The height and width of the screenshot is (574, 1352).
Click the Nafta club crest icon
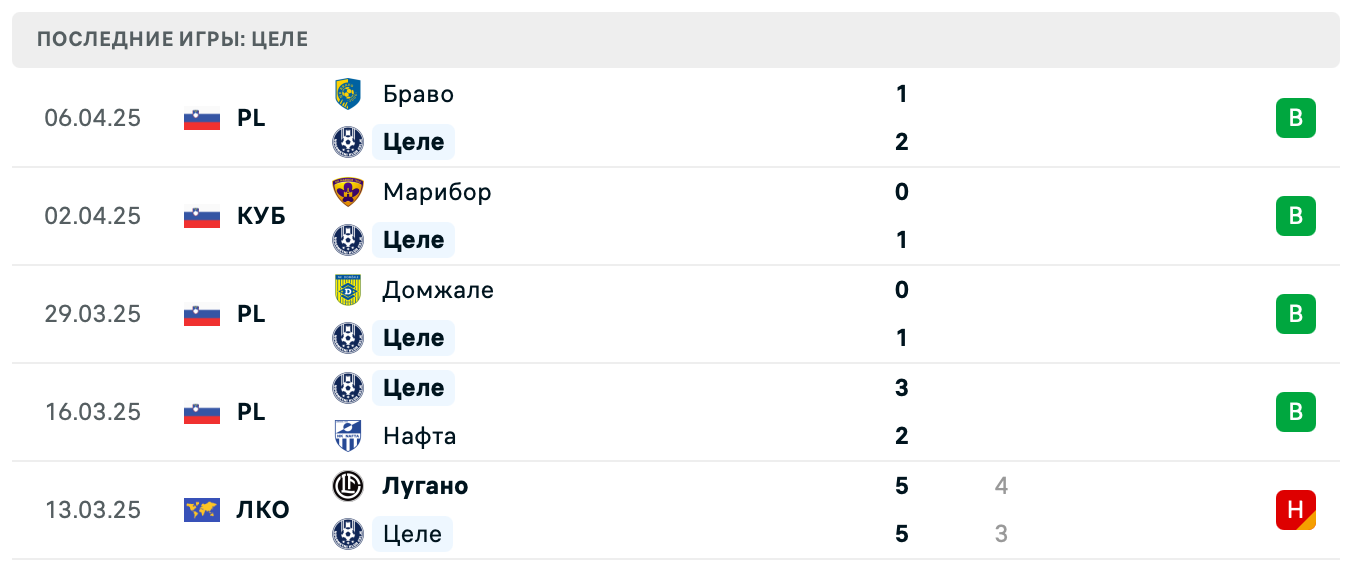347,436
